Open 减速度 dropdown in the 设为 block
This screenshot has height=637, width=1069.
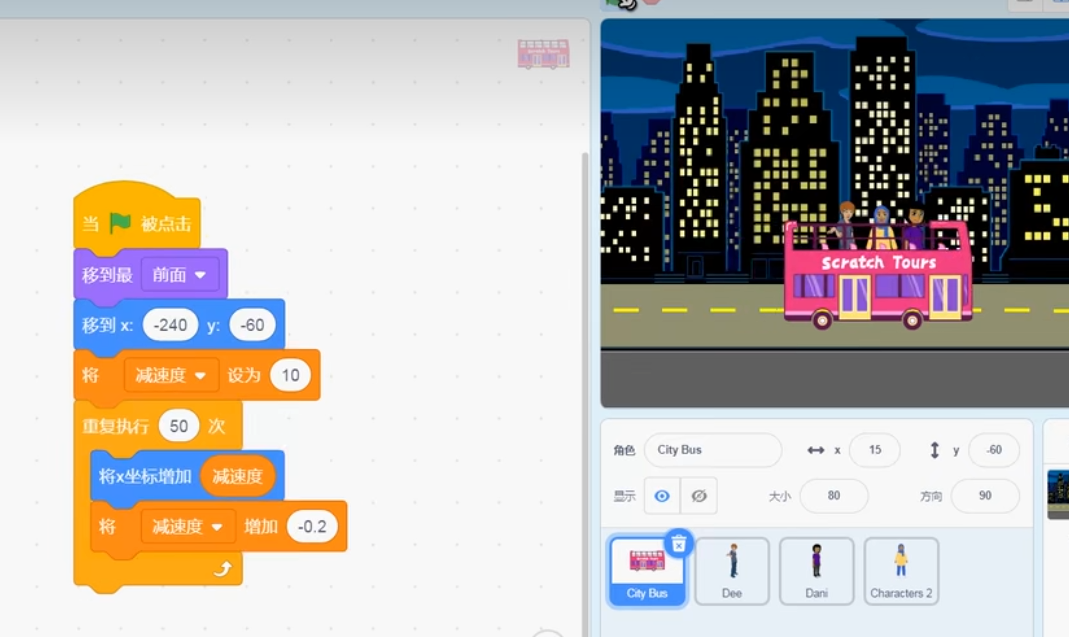point(171,375)
